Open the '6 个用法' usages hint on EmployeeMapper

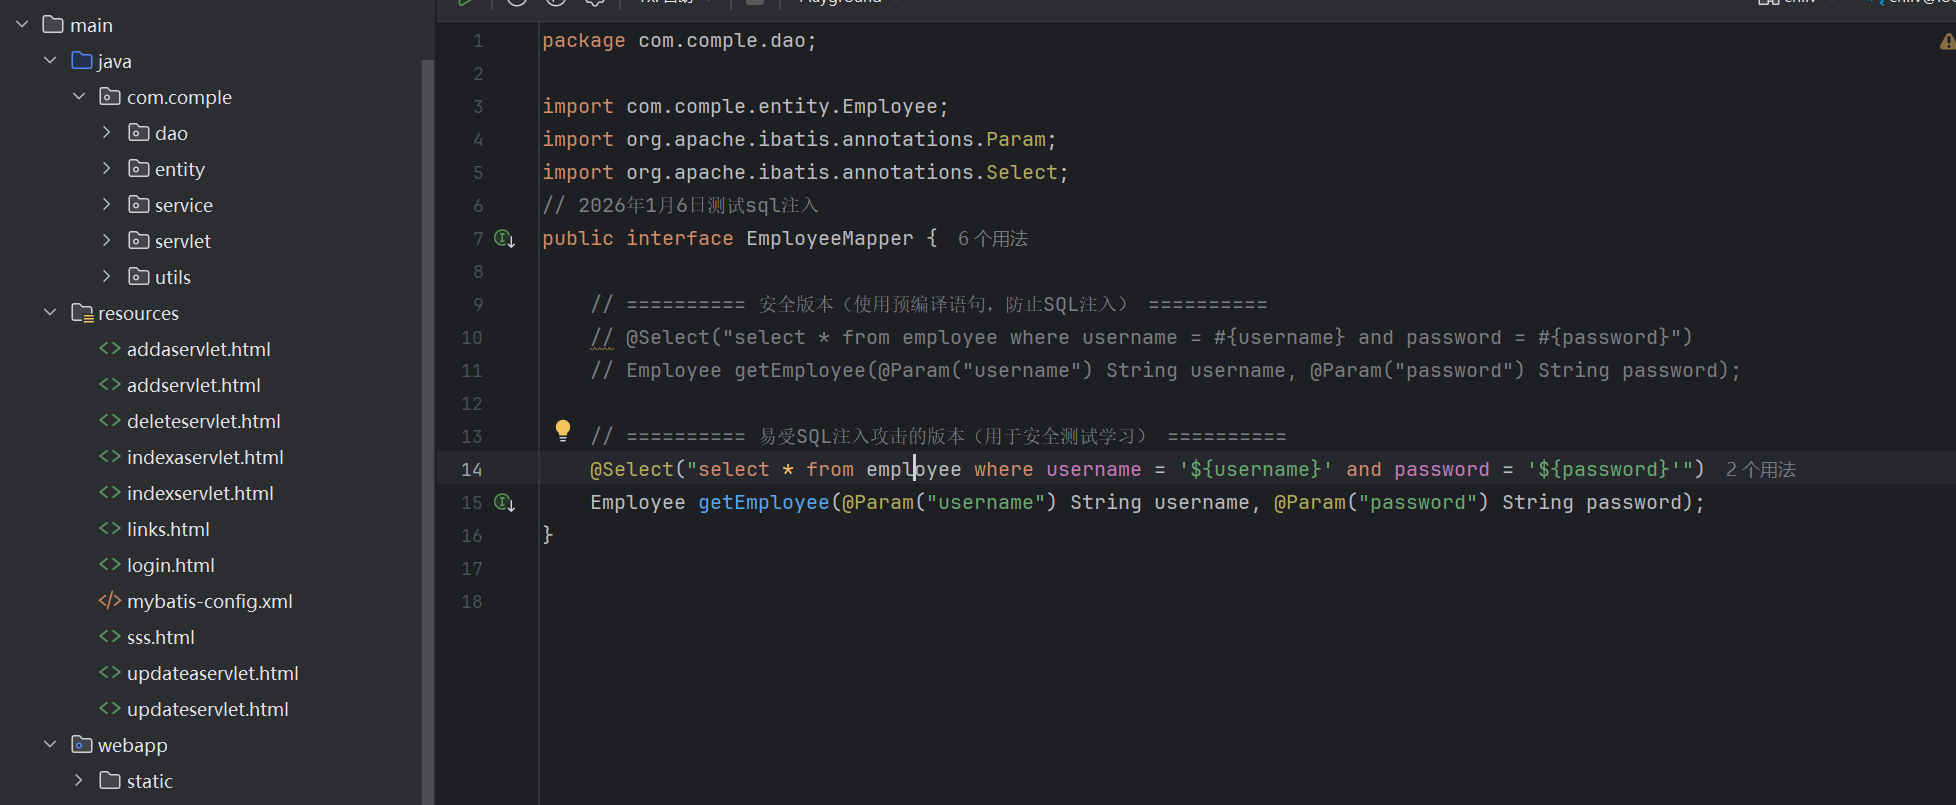(993, 239)
